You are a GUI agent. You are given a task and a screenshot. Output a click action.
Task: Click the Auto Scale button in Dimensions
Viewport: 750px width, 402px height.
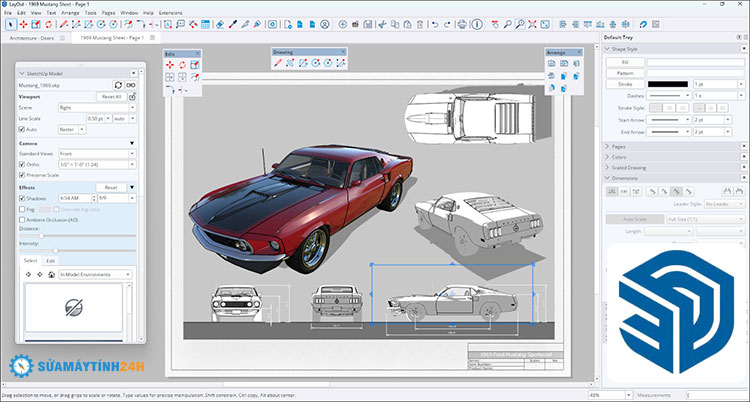pyautogui.click(x=634, y=219)
